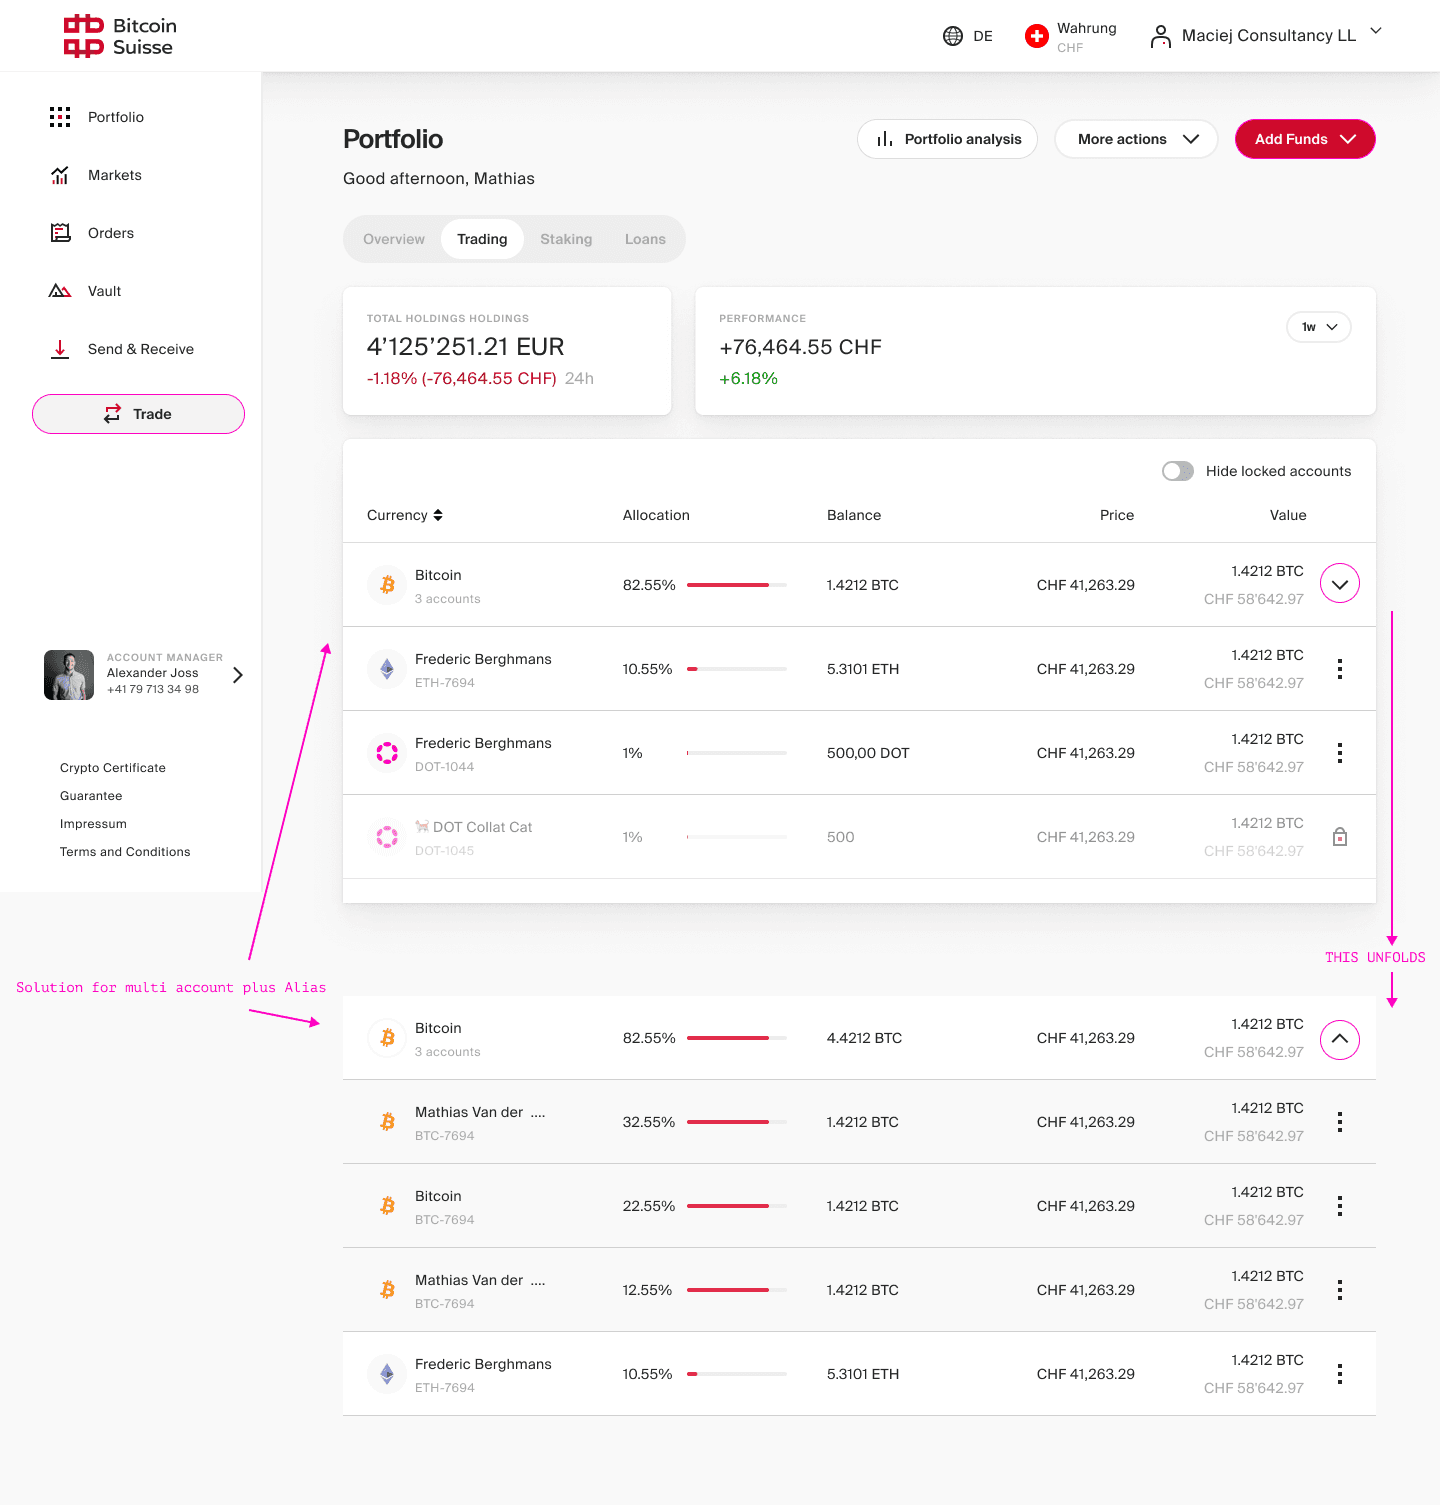Open three-dot menu for bottom ETH-7694 row
The width and height of the screenshot is (1440, 1505).
coord(1340,1374)
